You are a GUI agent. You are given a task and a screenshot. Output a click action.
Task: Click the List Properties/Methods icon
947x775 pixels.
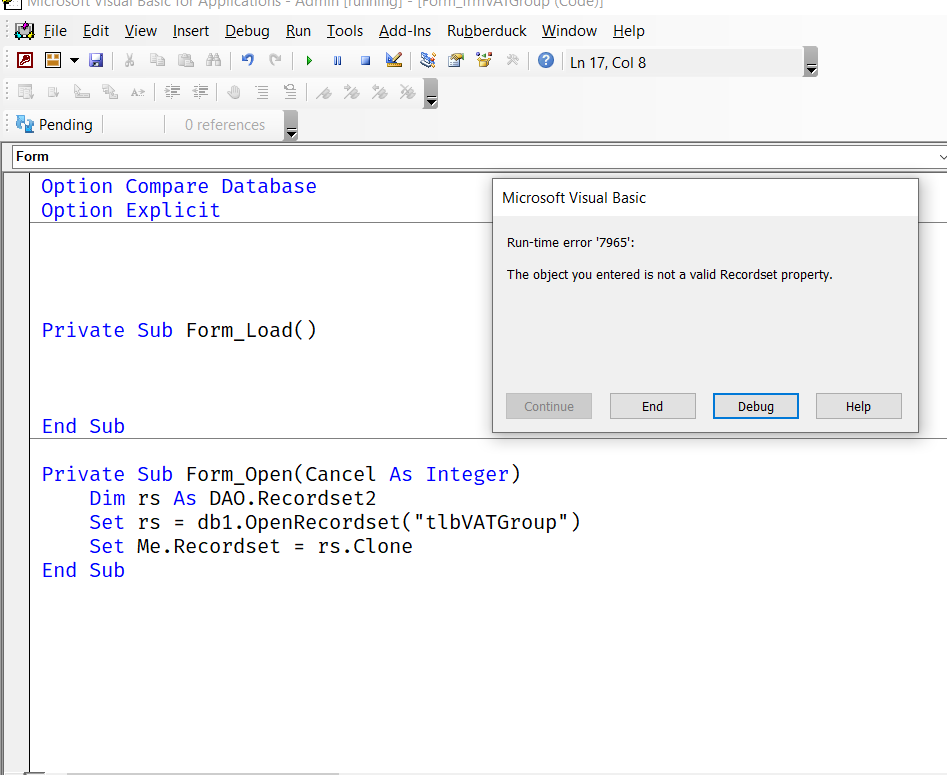tap(25, 92)
